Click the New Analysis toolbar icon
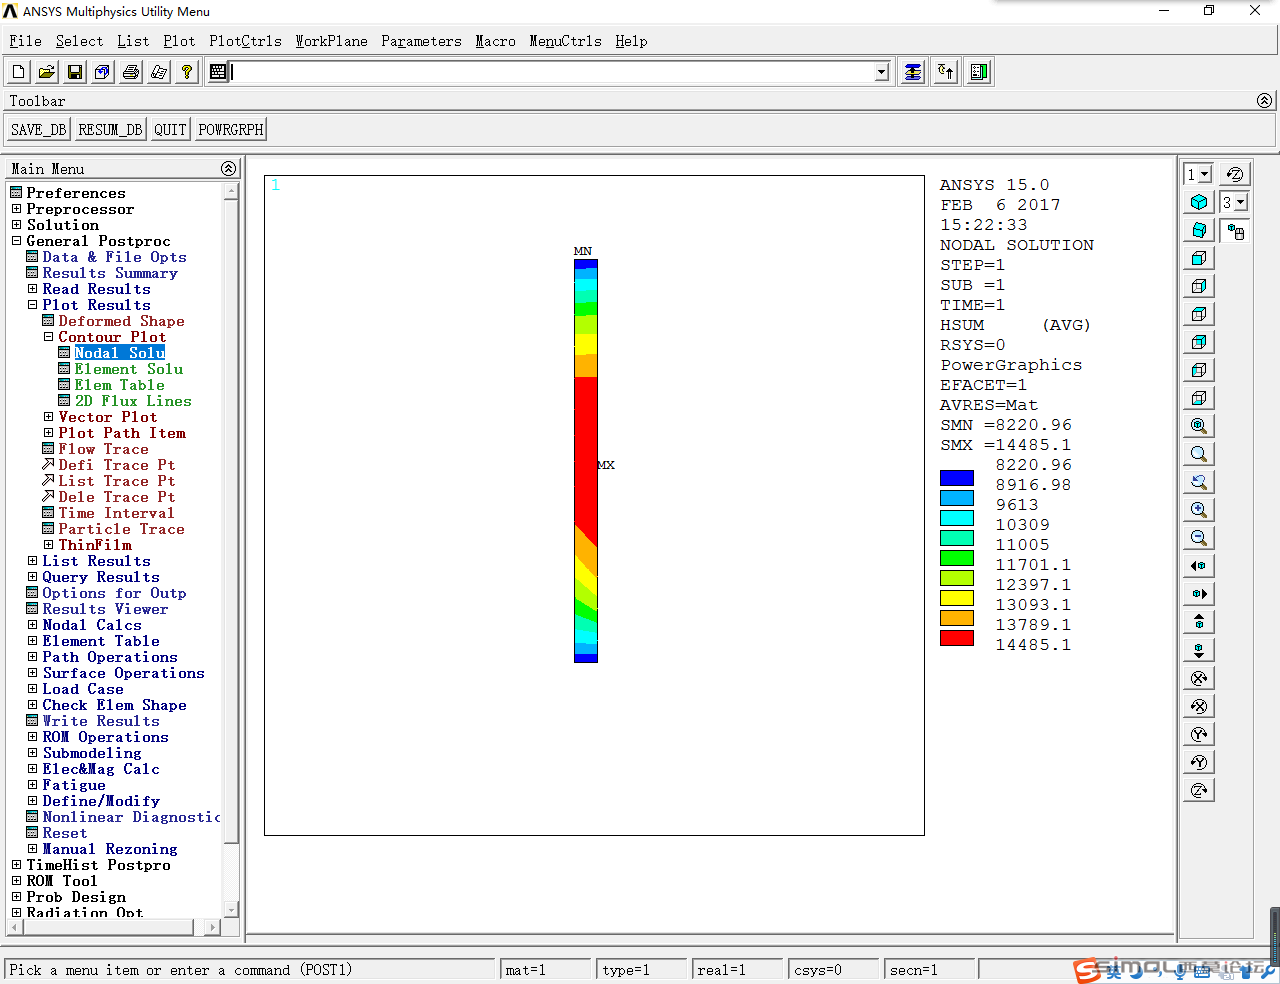The height and width of the screenshot is (984, 1280). coord(19,72)
